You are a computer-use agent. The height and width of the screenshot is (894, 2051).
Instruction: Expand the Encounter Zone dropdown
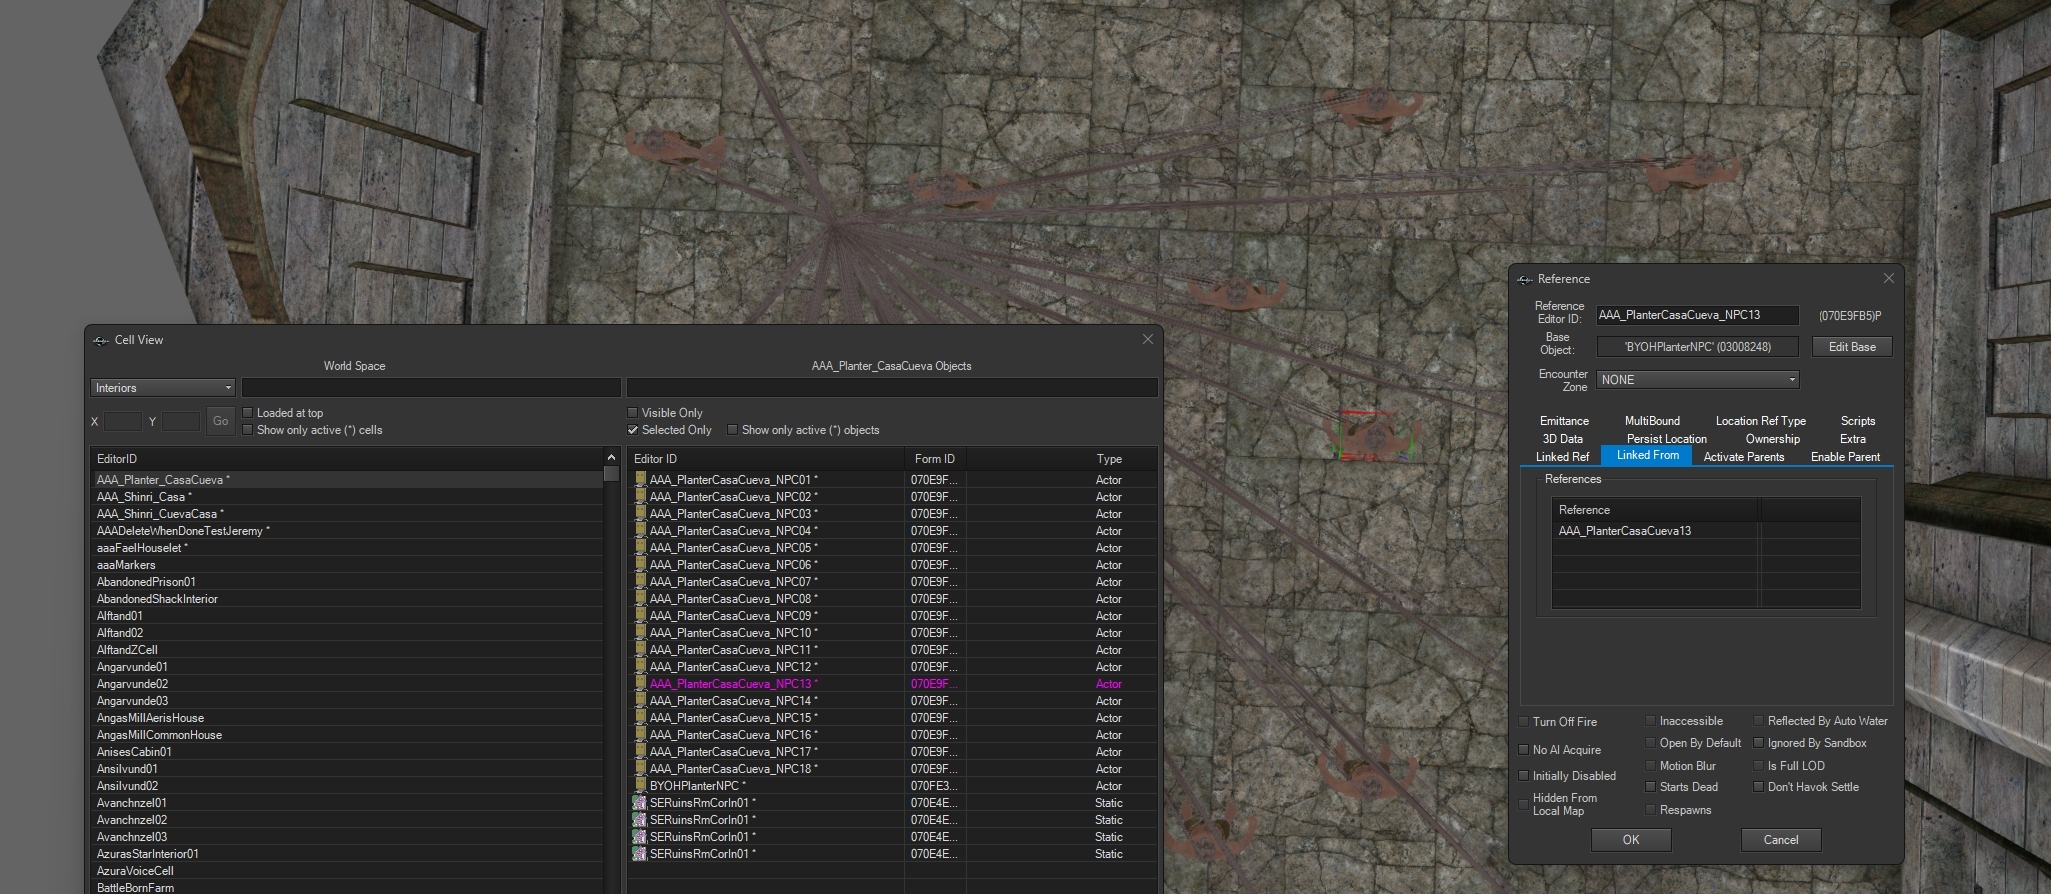click(x=1697, y=380)
